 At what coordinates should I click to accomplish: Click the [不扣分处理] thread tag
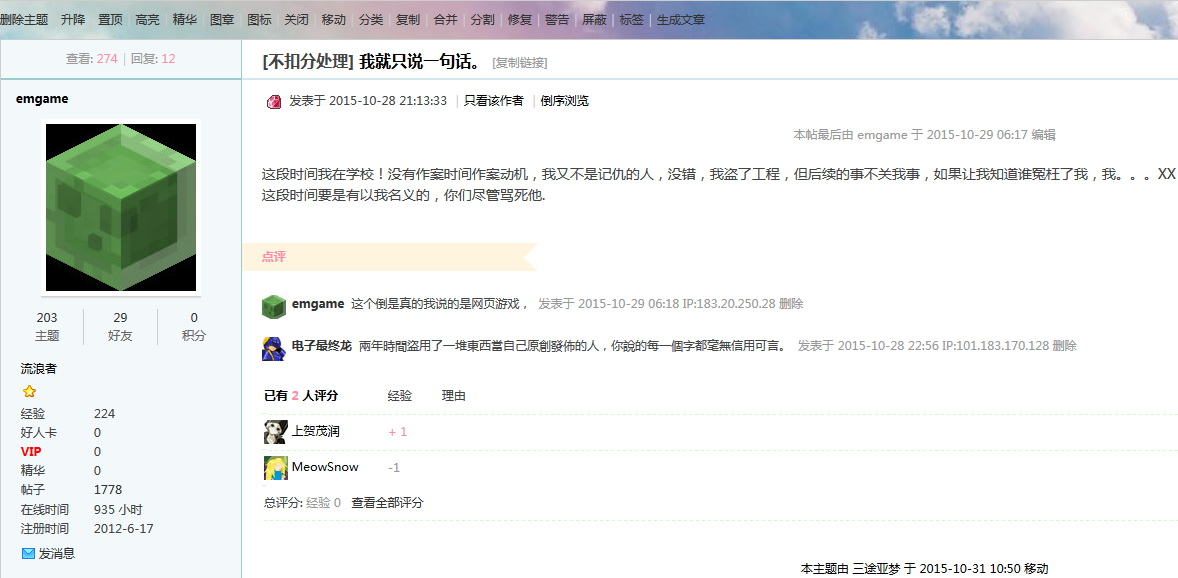click(x=308, y=62)
